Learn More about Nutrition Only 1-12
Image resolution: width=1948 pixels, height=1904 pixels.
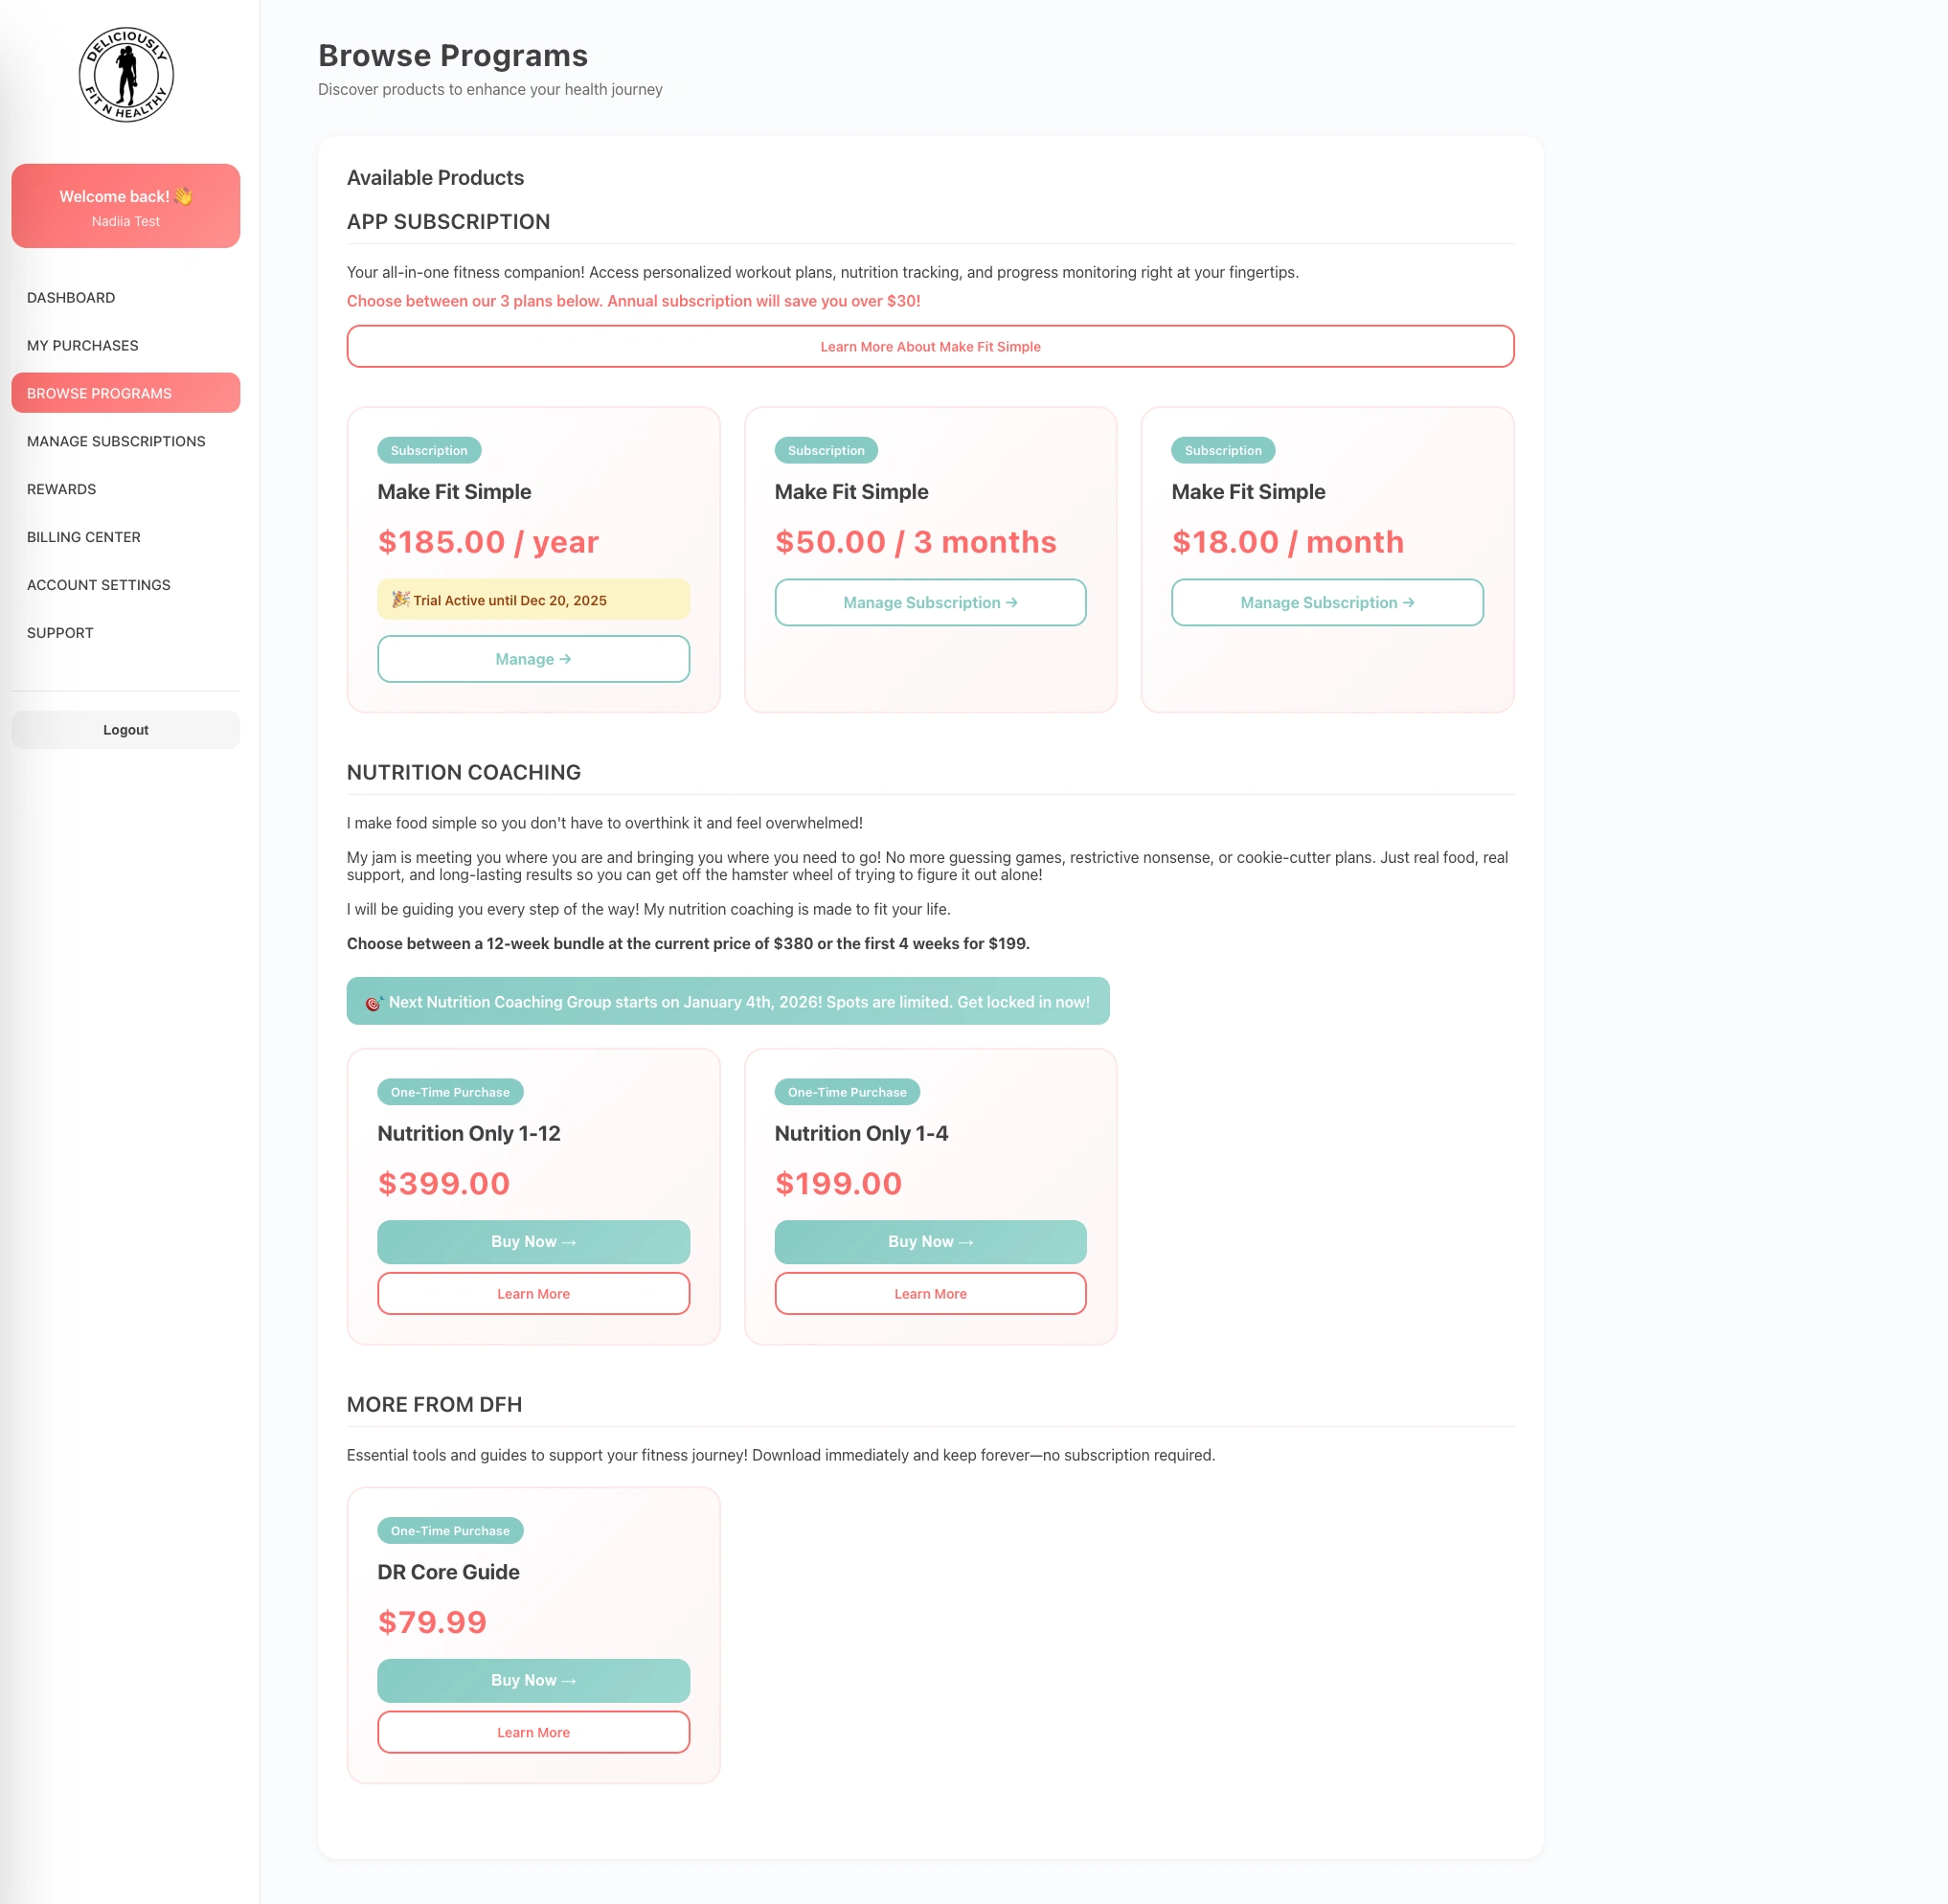tap(533, 1293)
